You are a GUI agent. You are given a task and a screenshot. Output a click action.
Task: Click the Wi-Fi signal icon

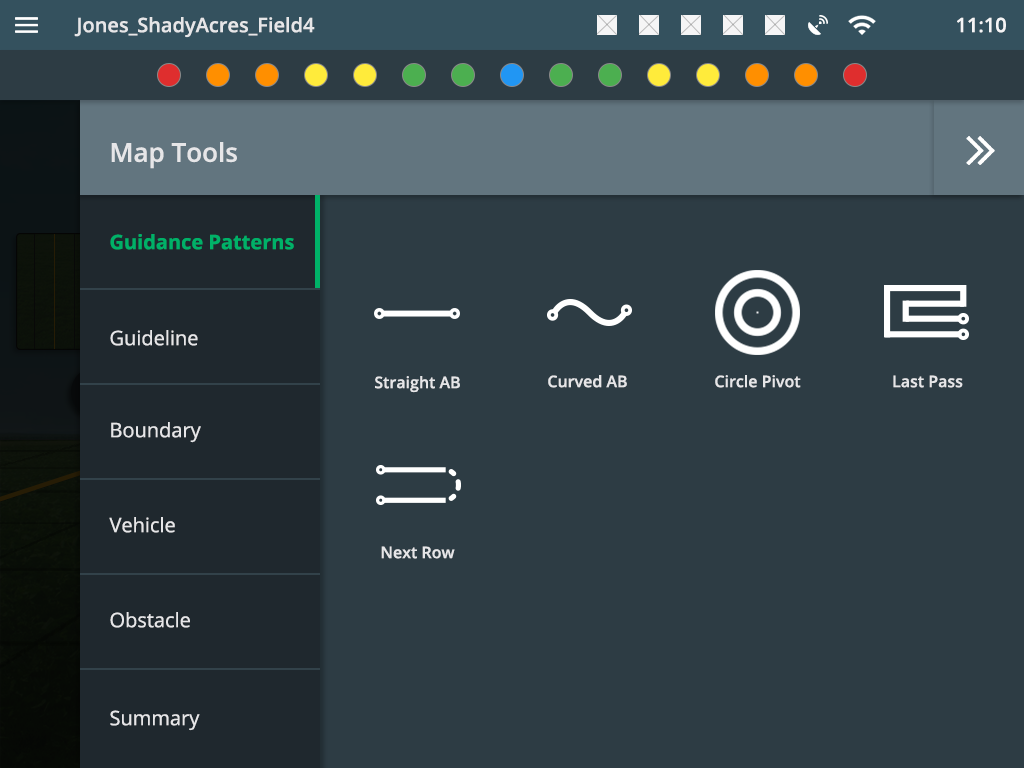(861, 26)
